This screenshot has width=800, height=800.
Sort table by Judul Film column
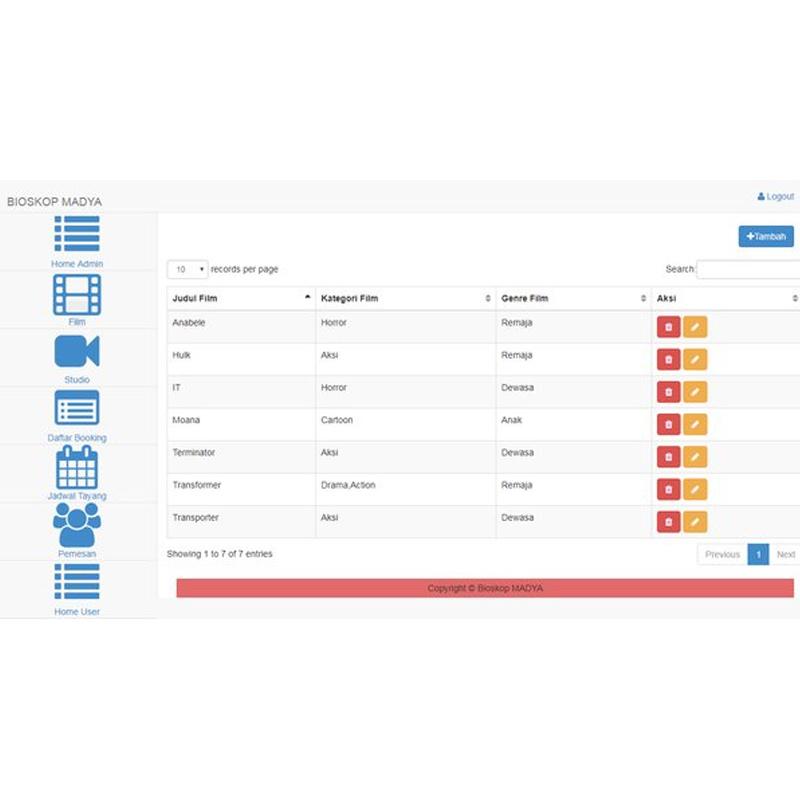point(240,298)
